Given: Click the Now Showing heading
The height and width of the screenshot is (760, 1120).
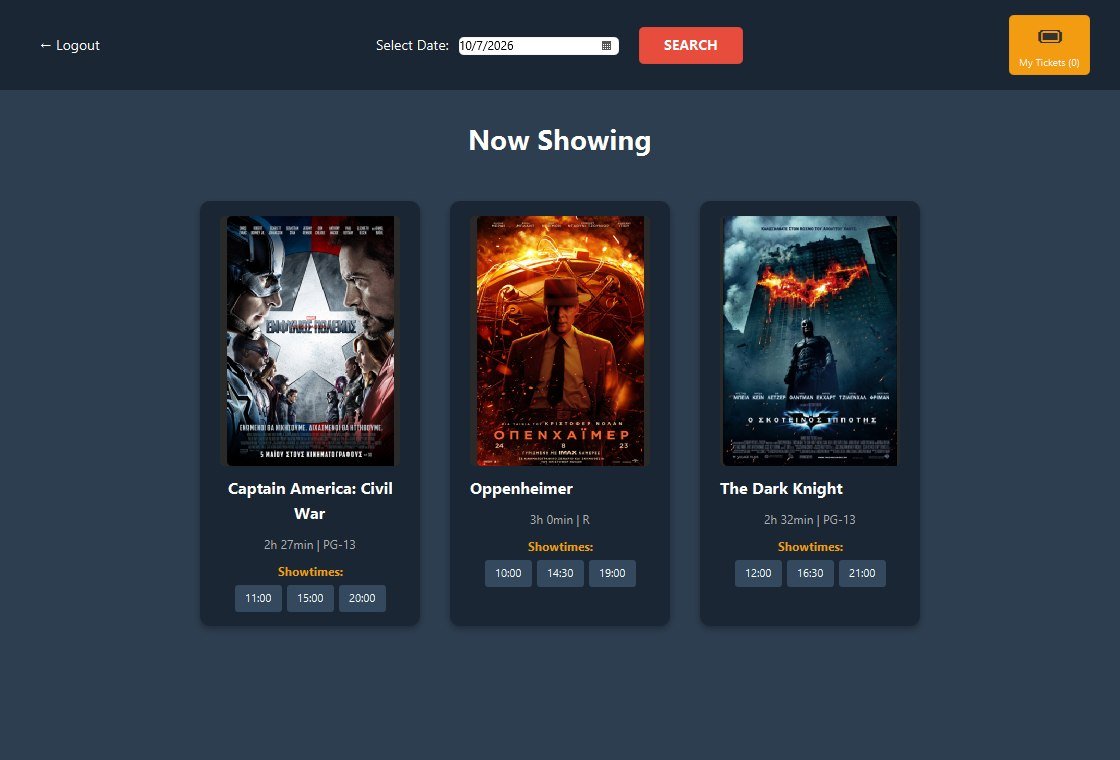Looking at the screenshot, I should pos(560,140).
